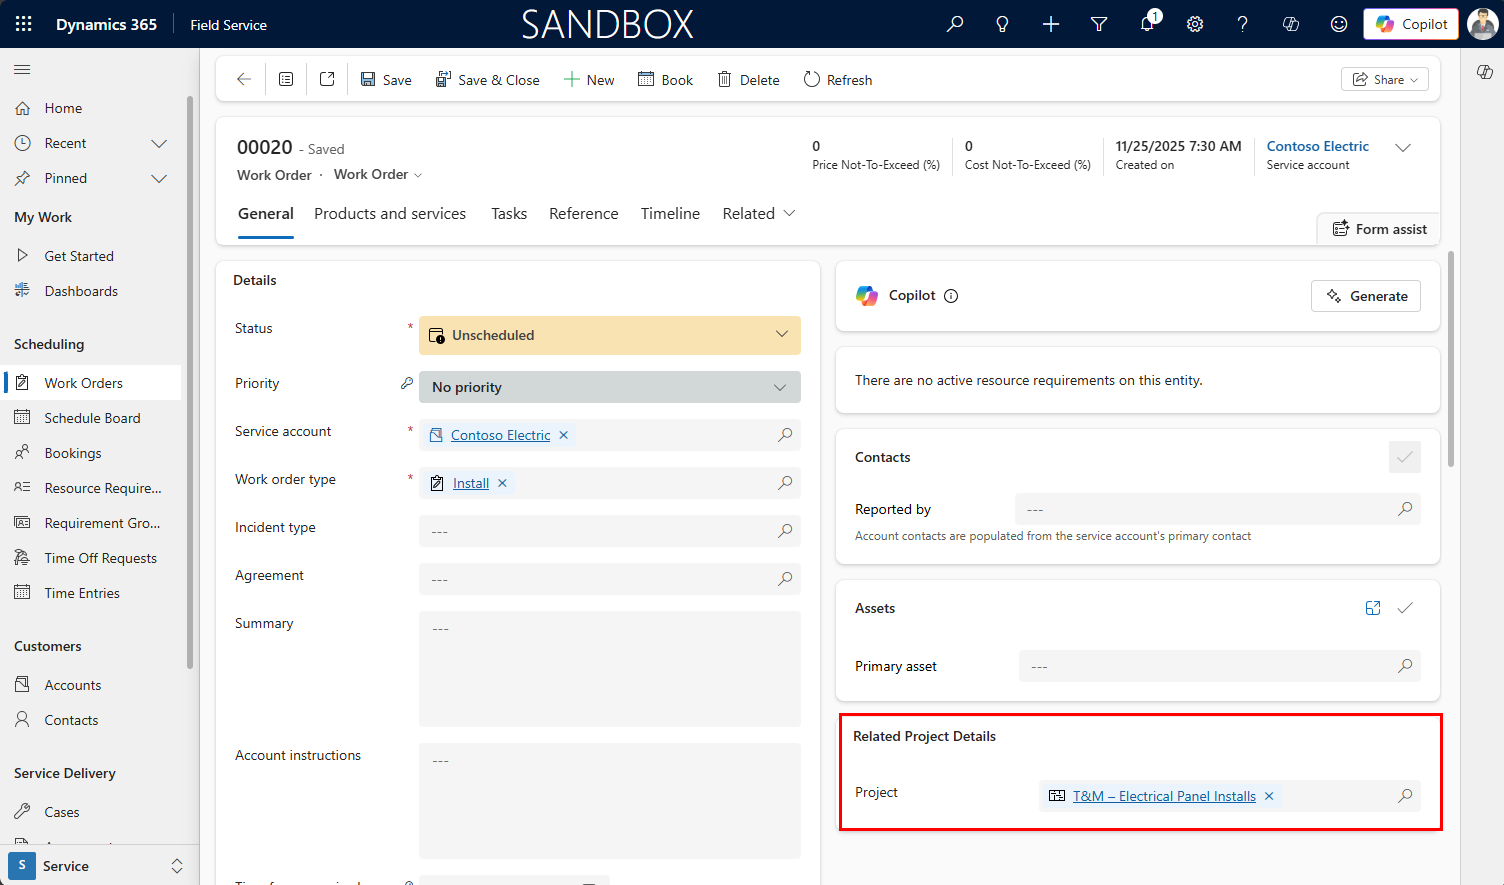Switch to Products and services tab

pyautogui.click(x=390, y=214)
